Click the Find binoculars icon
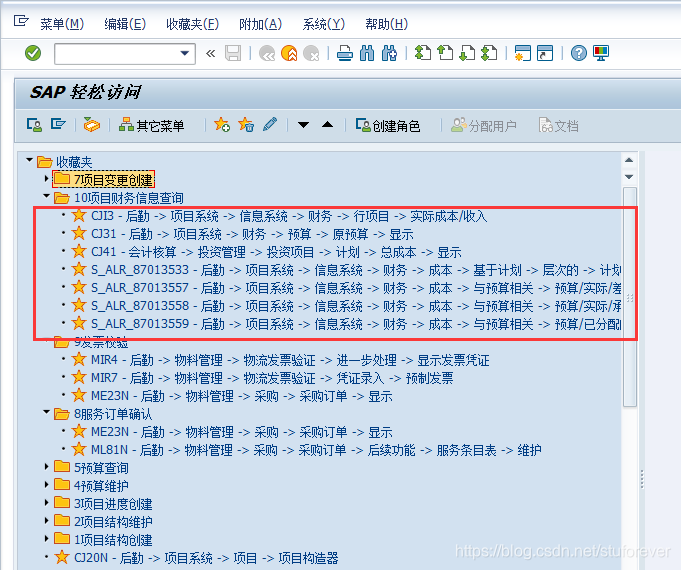Image resolution: width=681 pixels, height=570 pixels. pos(367,53)
